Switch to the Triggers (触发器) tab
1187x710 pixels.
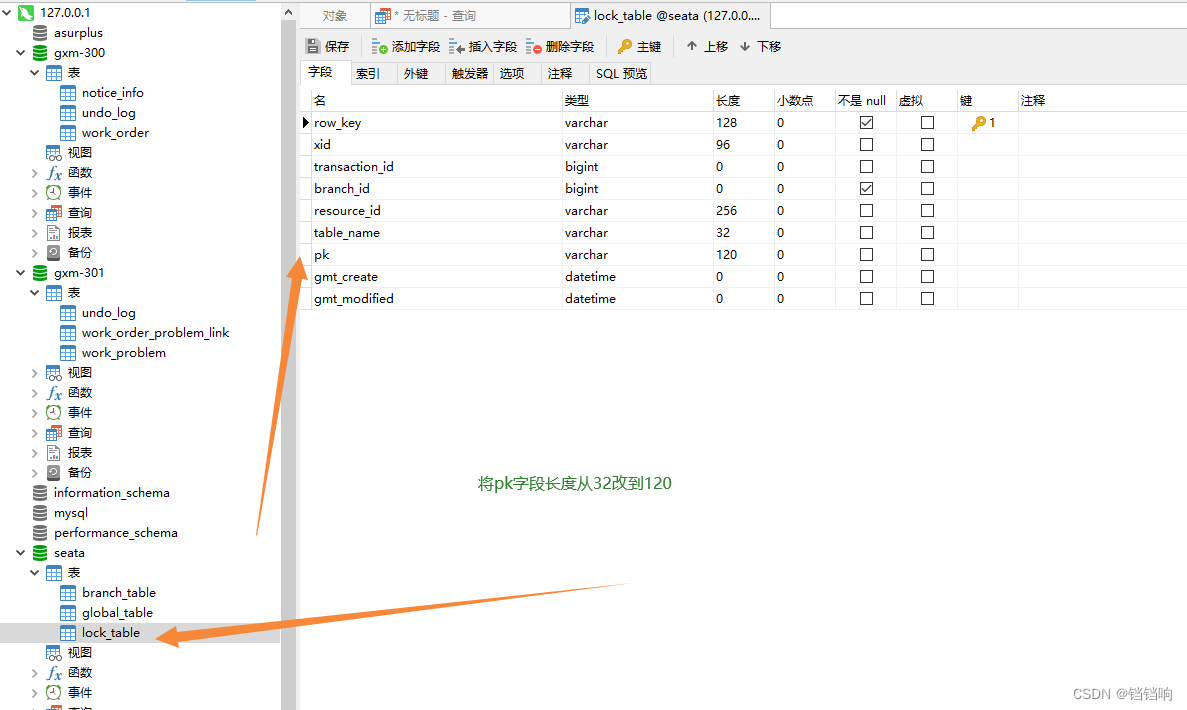click(469, 73)
